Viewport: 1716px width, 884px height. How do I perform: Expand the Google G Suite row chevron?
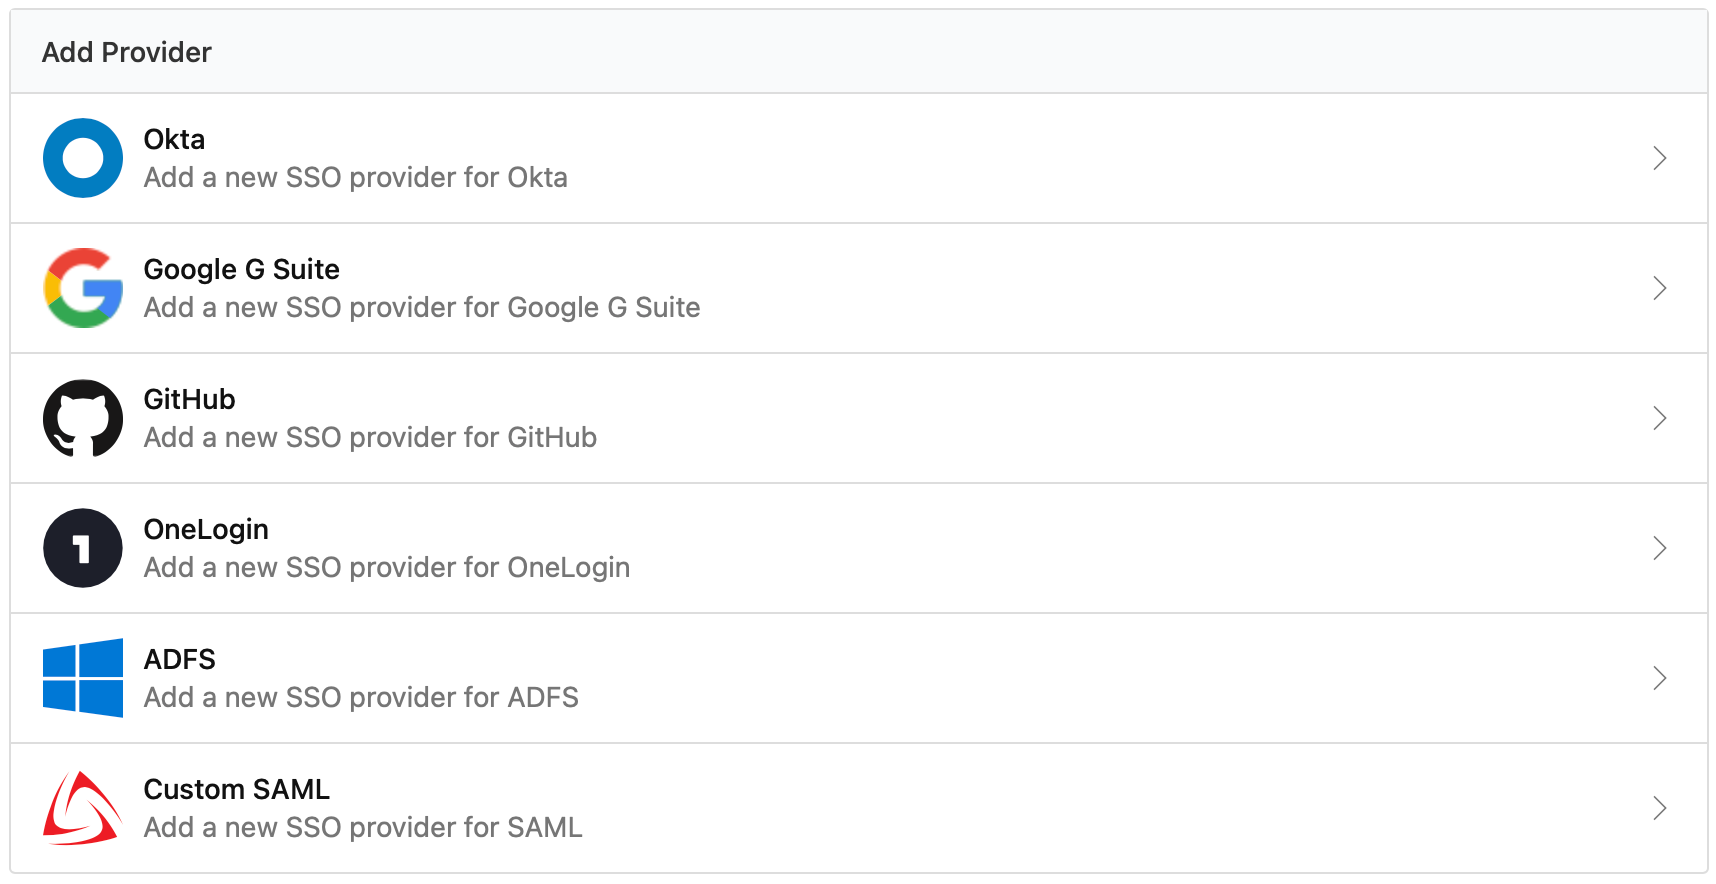point(1659,288)
